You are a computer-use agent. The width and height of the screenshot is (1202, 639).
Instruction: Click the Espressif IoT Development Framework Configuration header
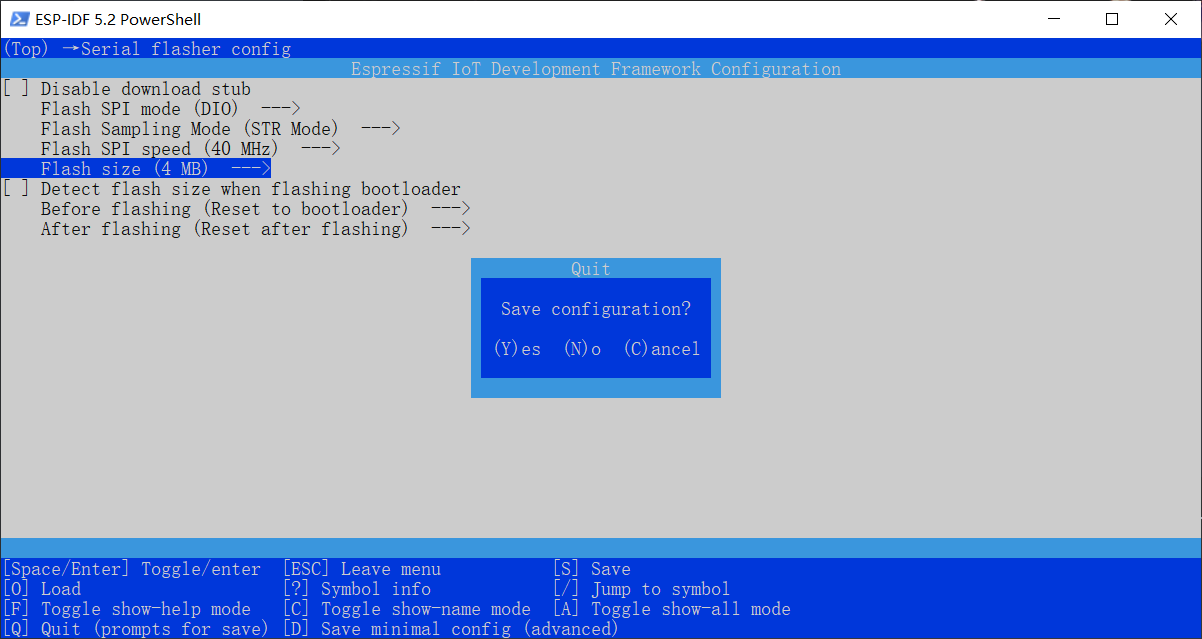pyautogui.click(x=596, y=69)
